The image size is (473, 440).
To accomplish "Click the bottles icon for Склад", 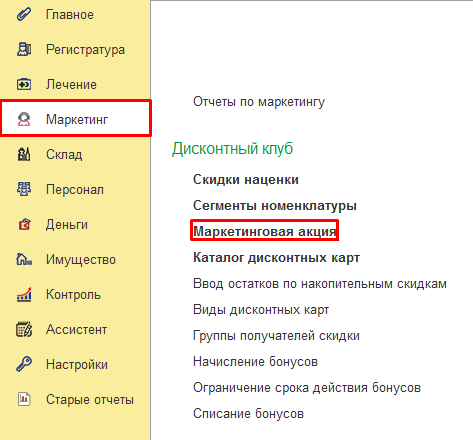I will coord(24,154).
